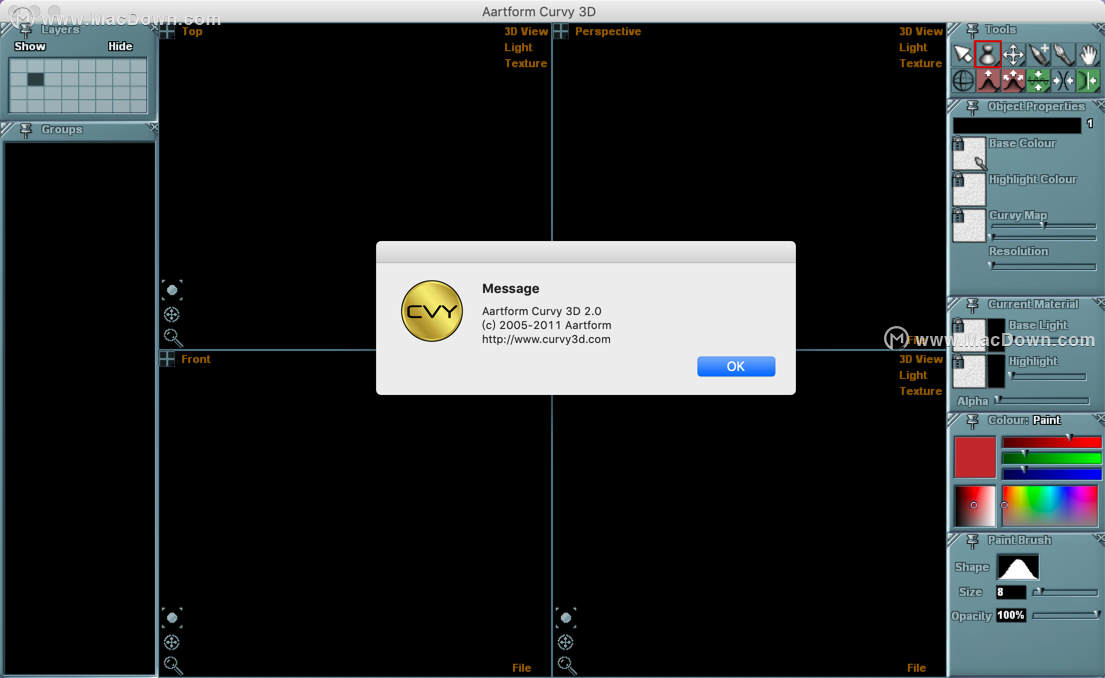Click the http://www.curvy3d.com text

546,339
